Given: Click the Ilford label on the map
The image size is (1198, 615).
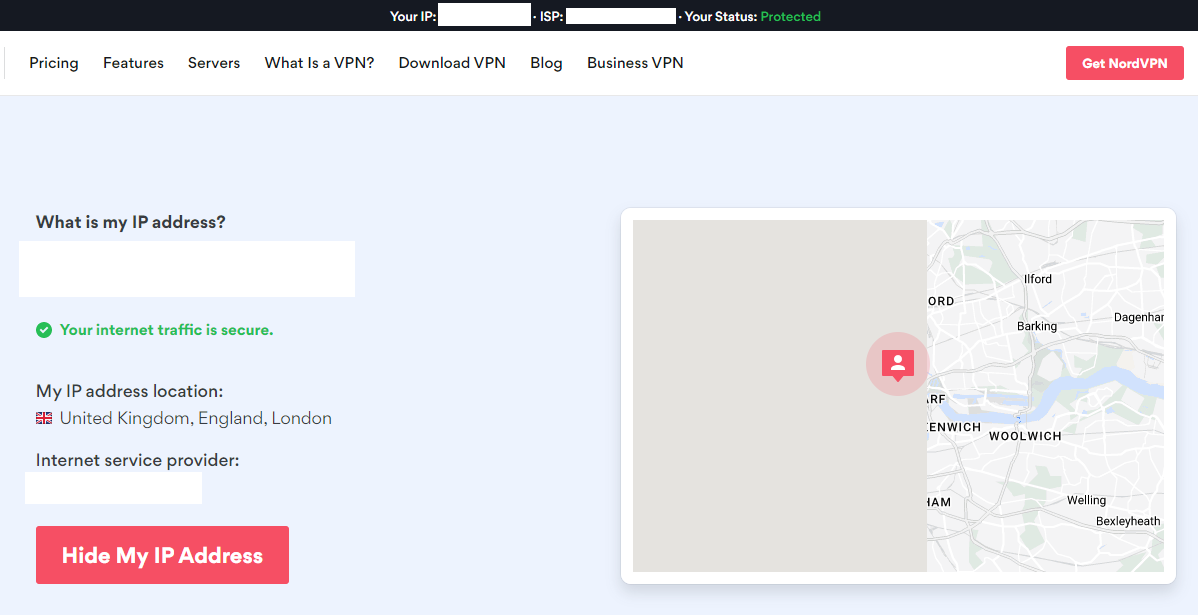Looking at the screenshot, I should click(x=1038, y=279).
